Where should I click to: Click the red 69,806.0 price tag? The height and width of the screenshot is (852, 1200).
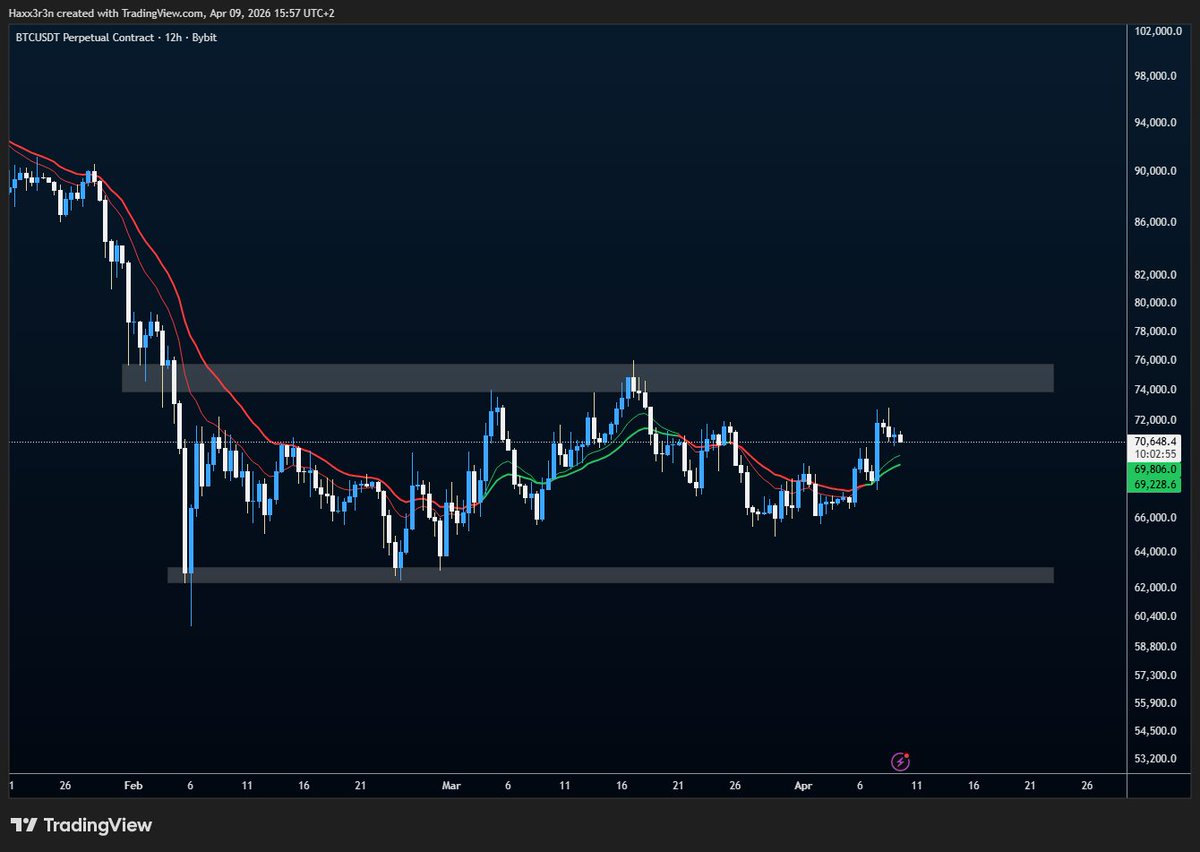tap(1153, 468)
